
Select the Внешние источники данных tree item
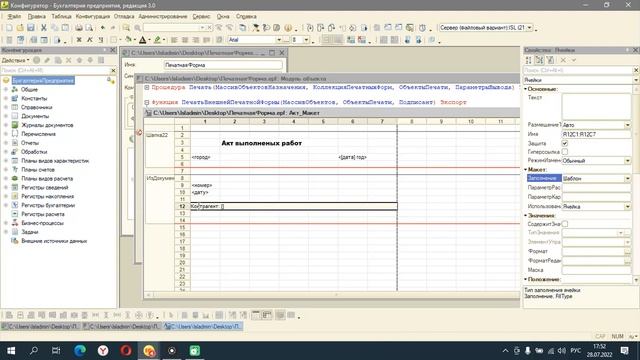[x=54, y=241]
